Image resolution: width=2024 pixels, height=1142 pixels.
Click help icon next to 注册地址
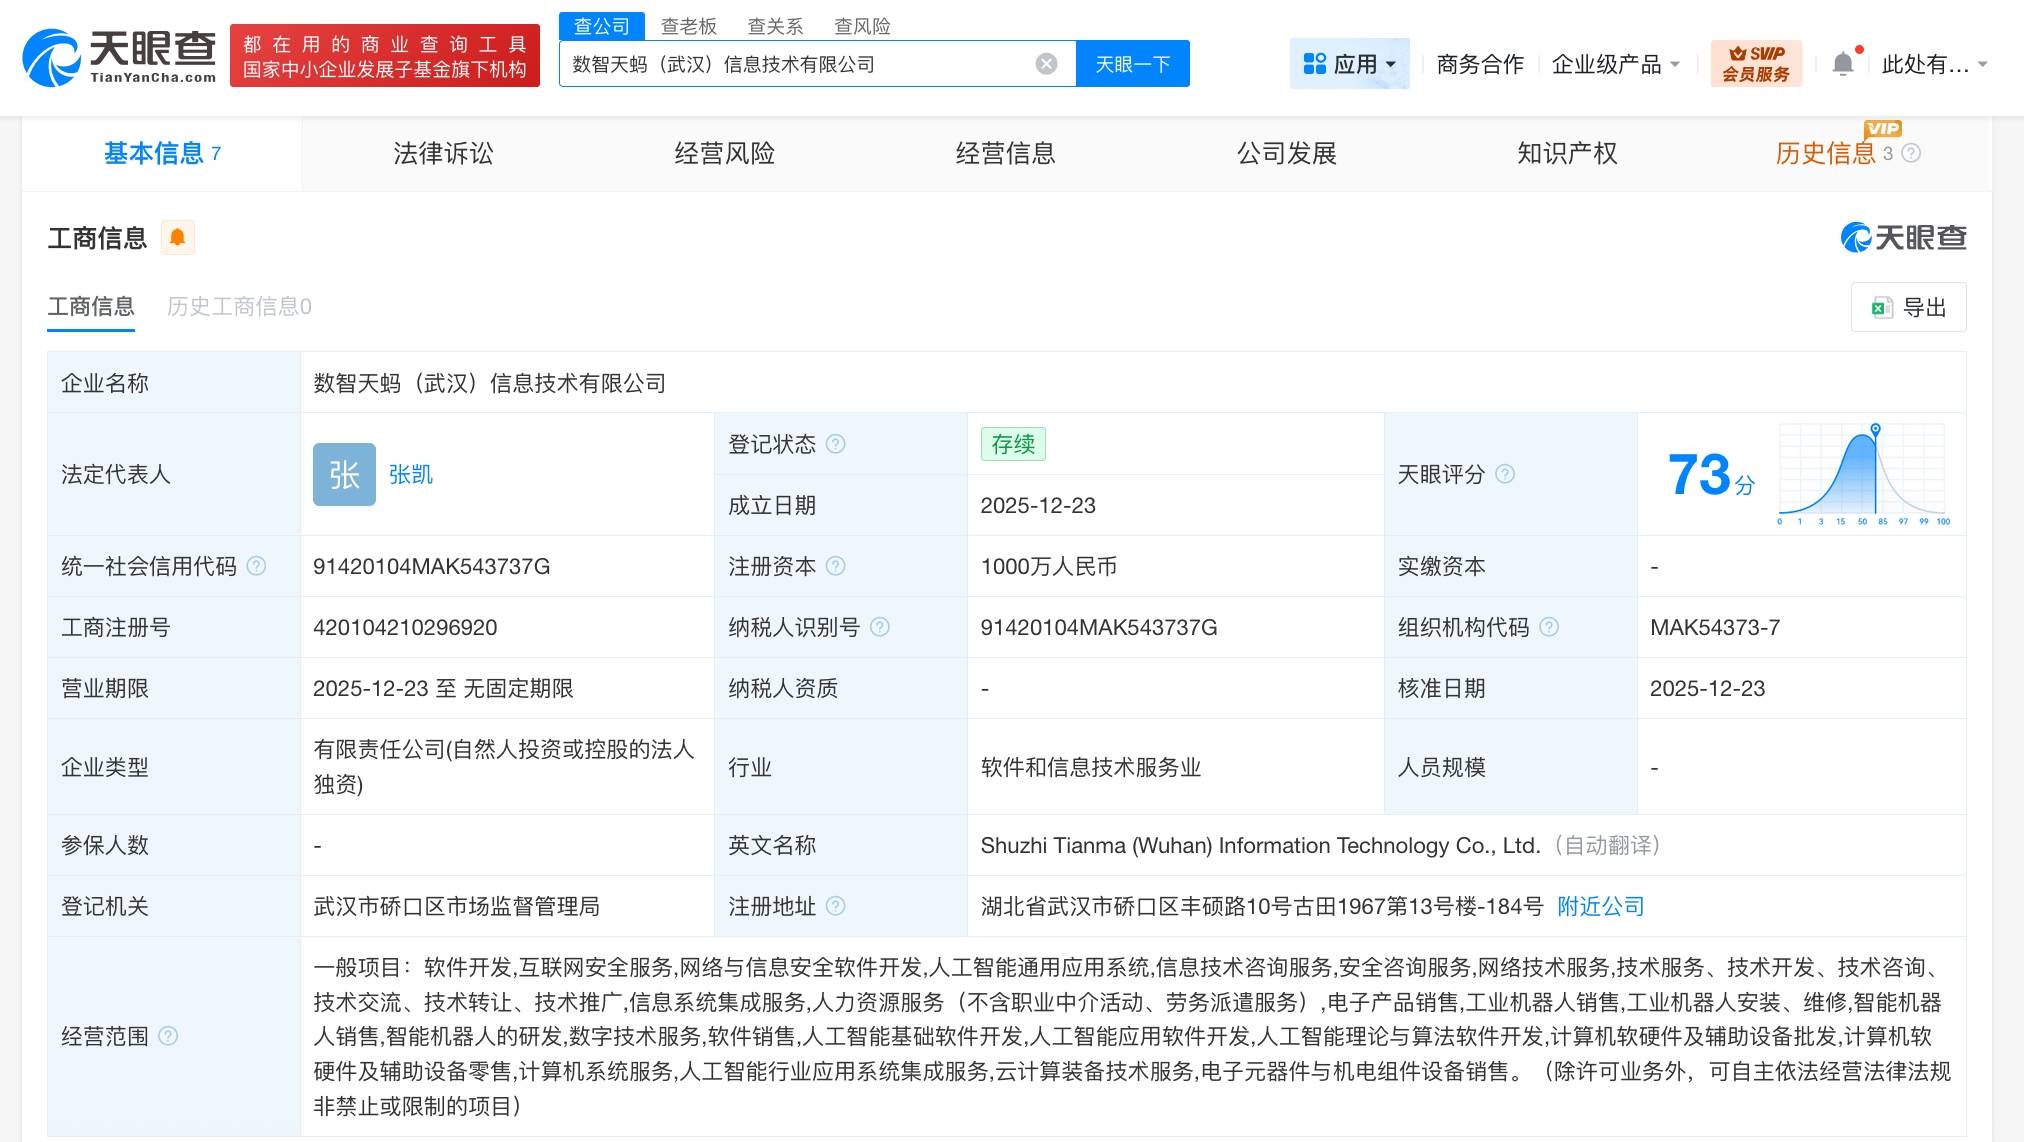coord(836,906)
